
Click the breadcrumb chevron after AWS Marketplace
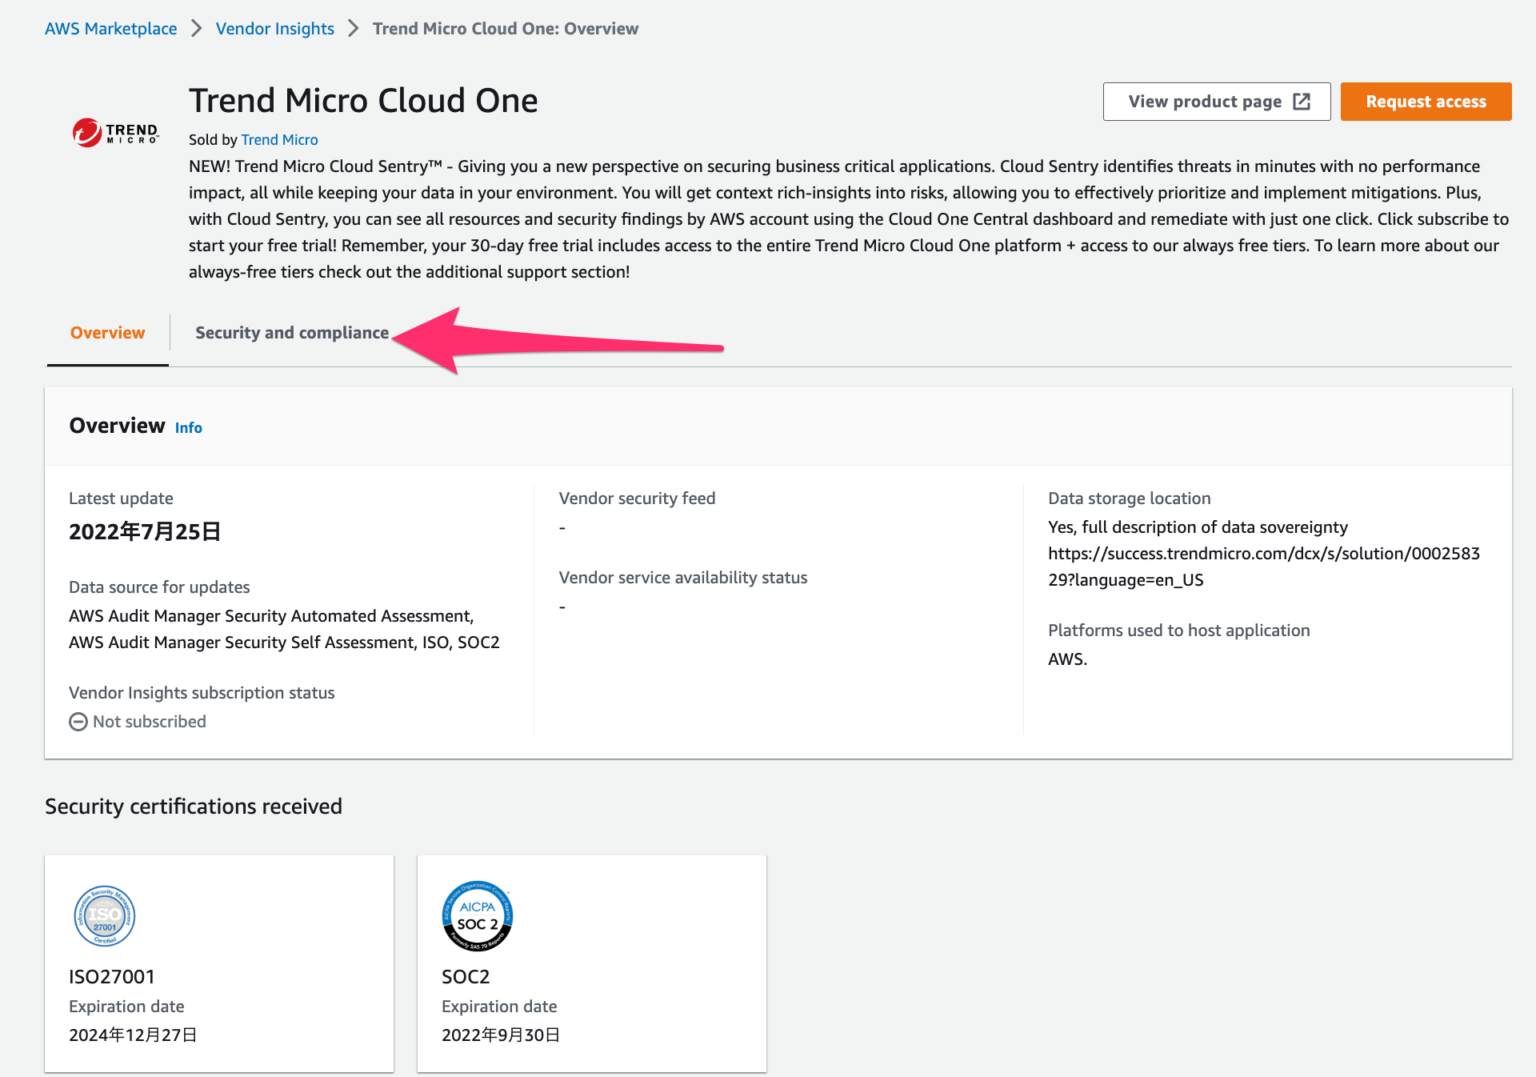[196, 29]
